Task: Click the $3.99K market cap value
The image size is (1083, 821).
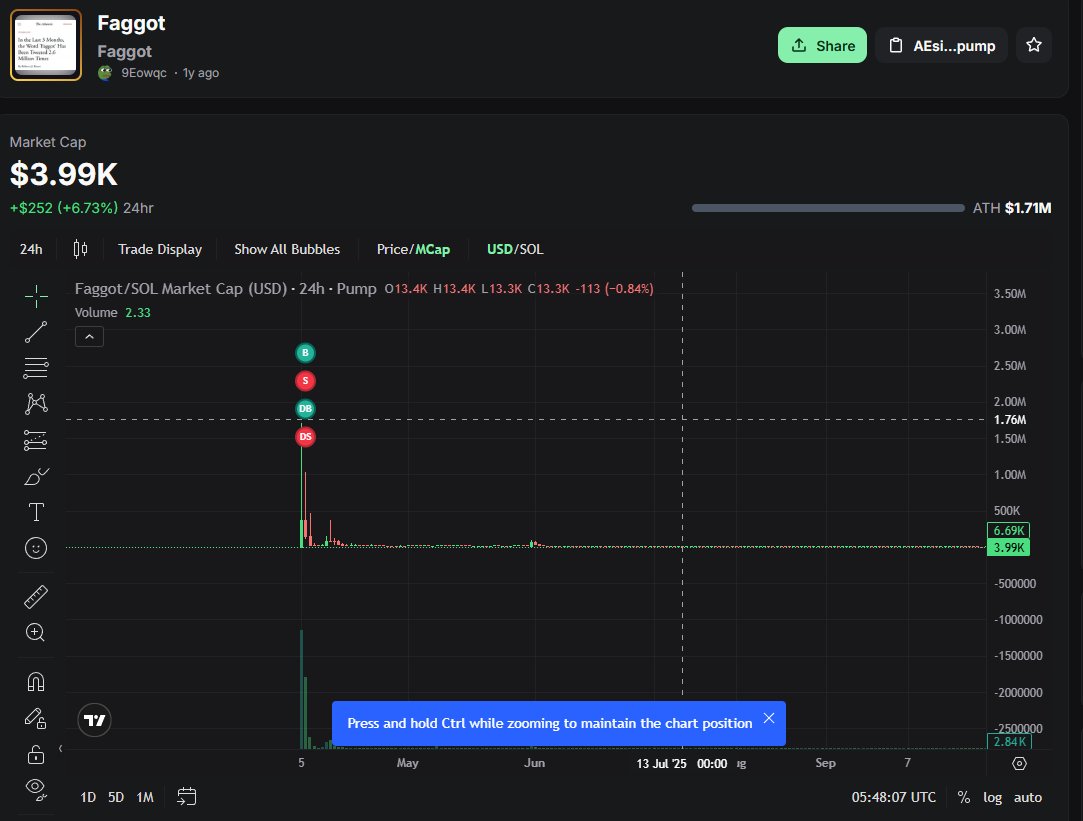Action: 64,174
